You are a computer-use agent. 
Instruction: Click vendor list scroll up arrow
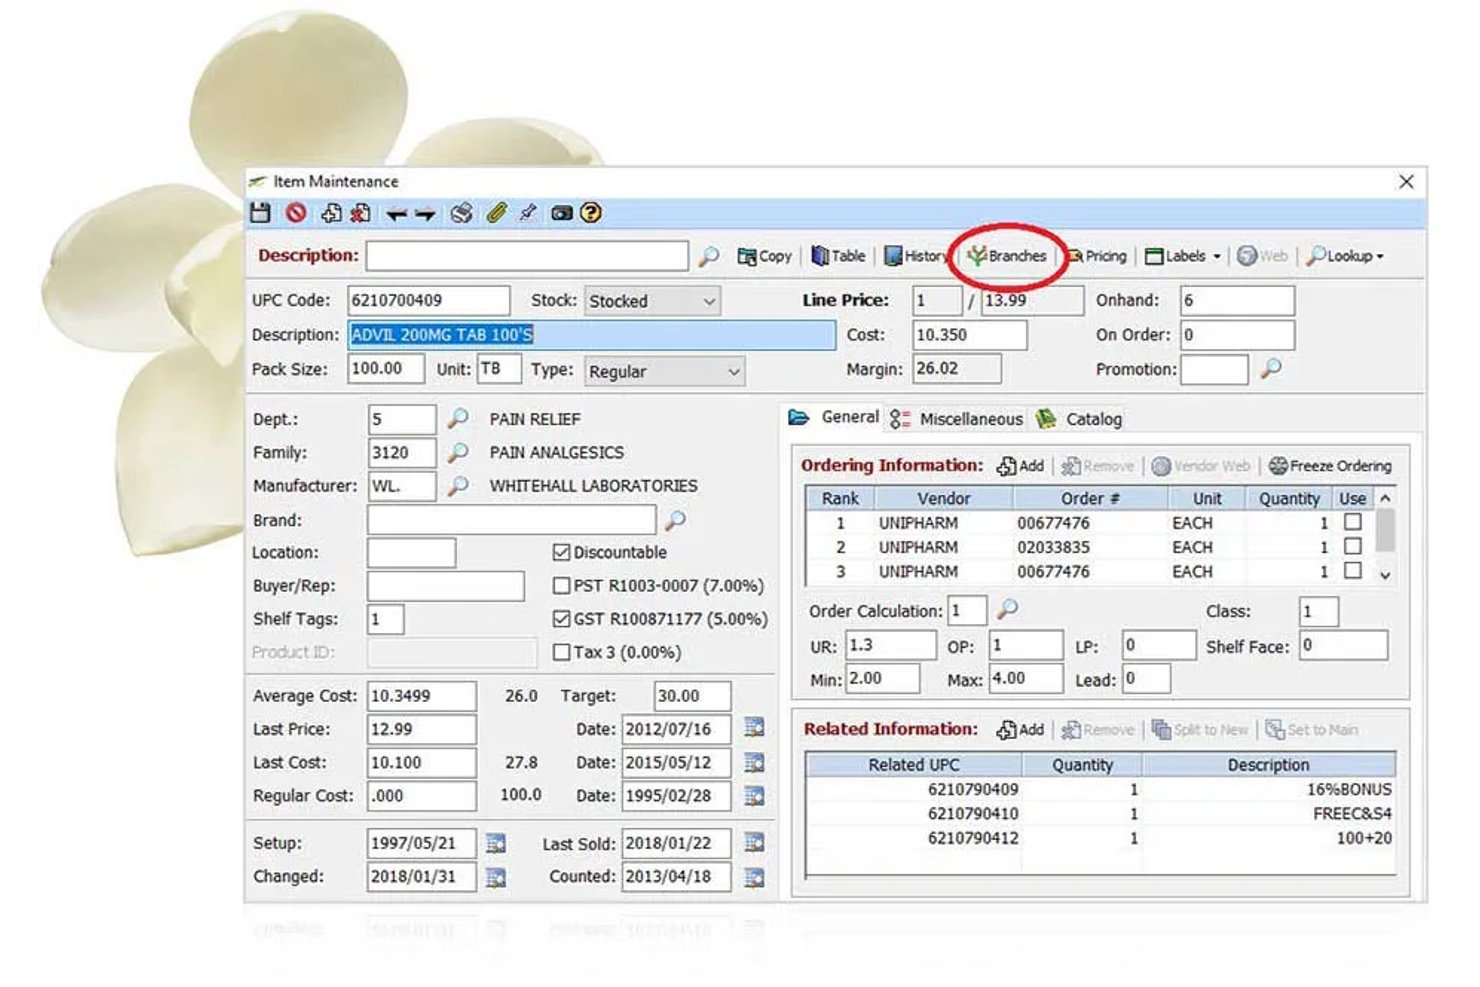coord(1385,498)
